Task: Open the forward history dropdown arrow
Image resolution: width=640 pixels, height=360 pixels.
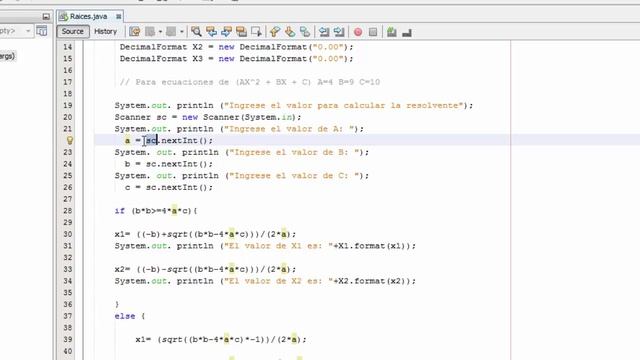Action: coord(182,31)
